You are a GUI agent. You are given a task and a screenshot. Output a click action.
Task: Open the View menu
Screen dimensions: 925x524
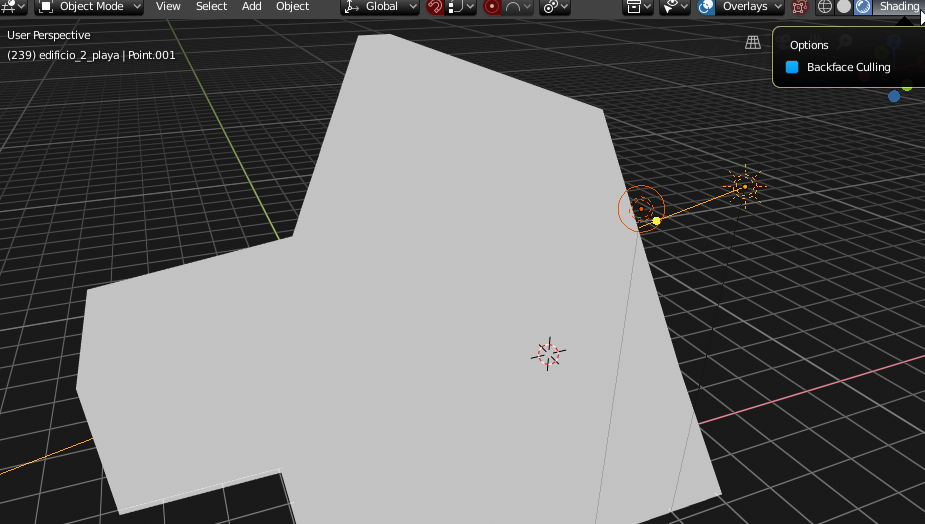tap(168, 6)
